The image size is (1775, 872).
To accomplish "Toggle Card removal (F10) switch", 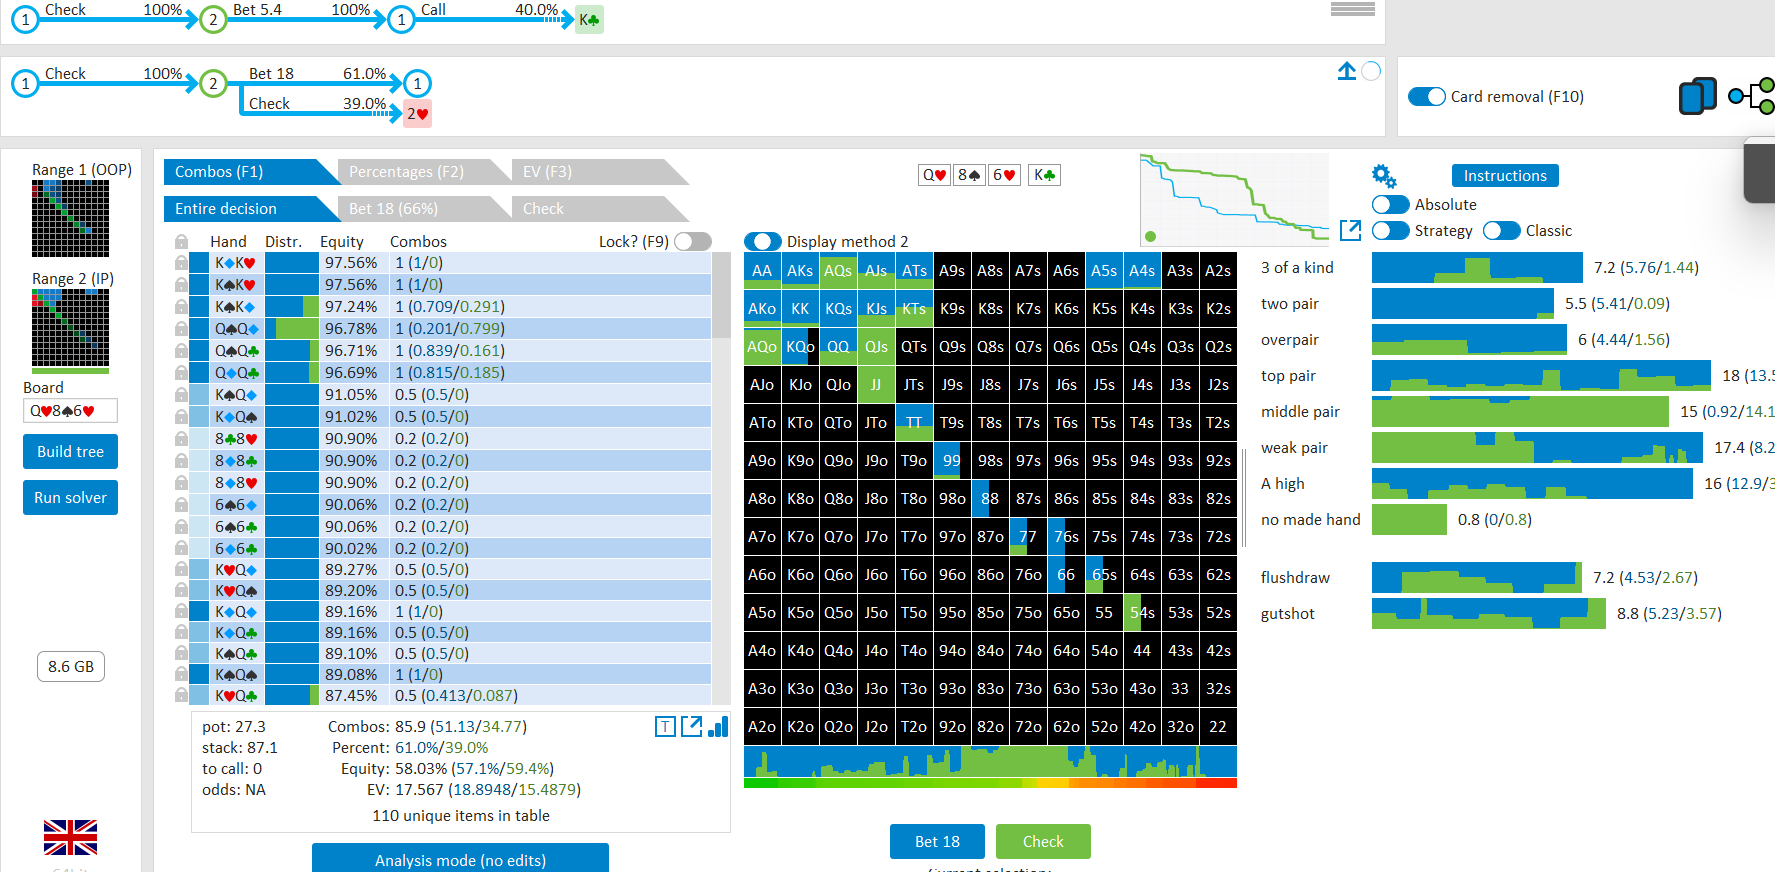I will 1427,96.
